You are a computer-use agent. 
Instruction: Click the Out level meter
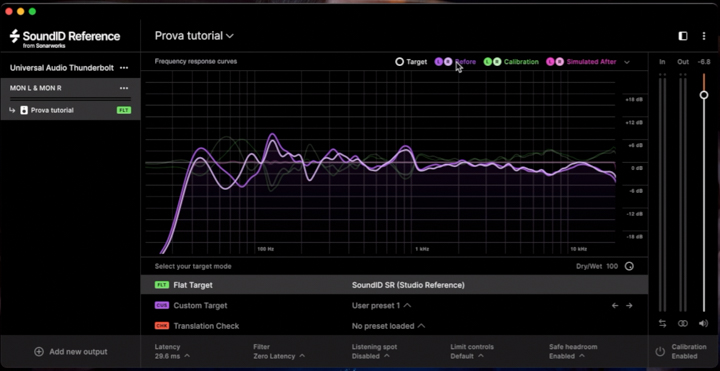coord(683,193)
